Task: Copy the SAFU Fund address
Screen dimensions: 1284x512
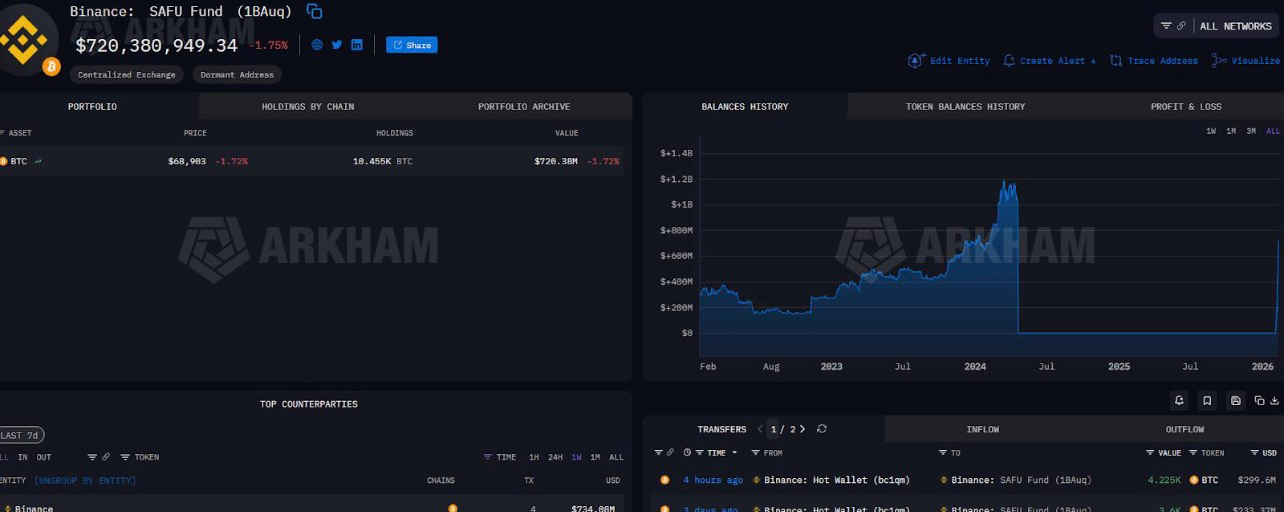Action: [x=315, y=11]
